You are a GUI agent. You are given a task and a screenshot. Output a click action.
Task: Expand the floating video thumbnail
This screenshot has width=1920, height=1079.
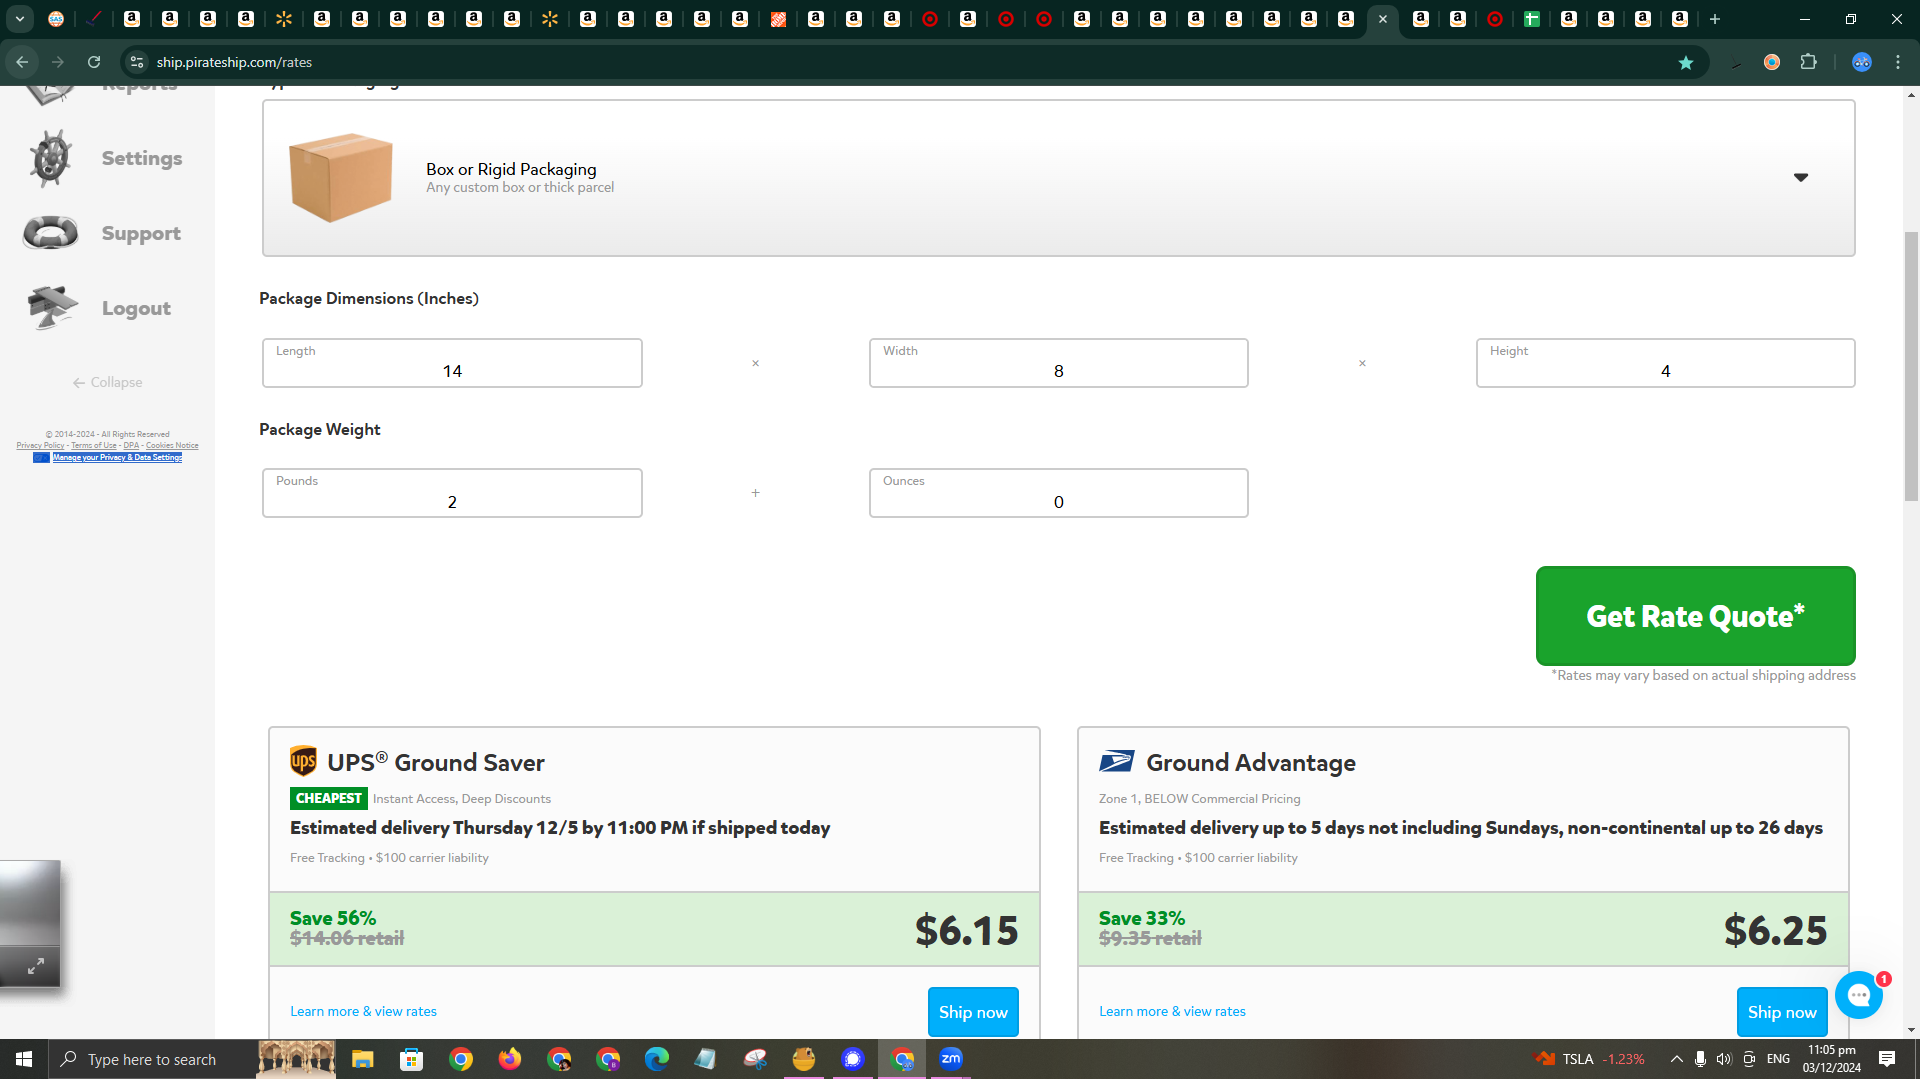(35, 966)
